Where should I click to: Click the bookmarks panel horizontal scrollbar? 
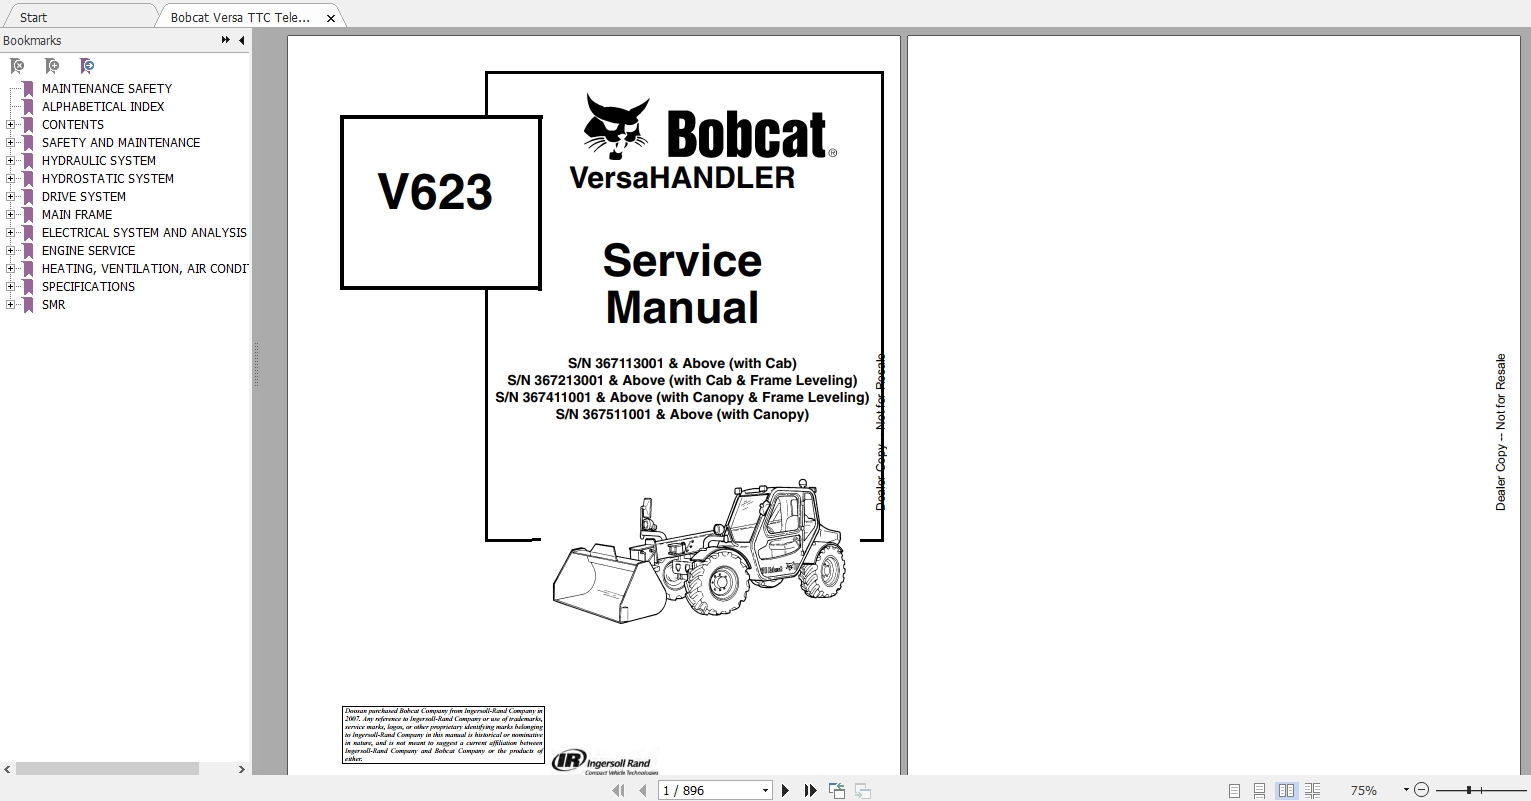click(108, 769)
